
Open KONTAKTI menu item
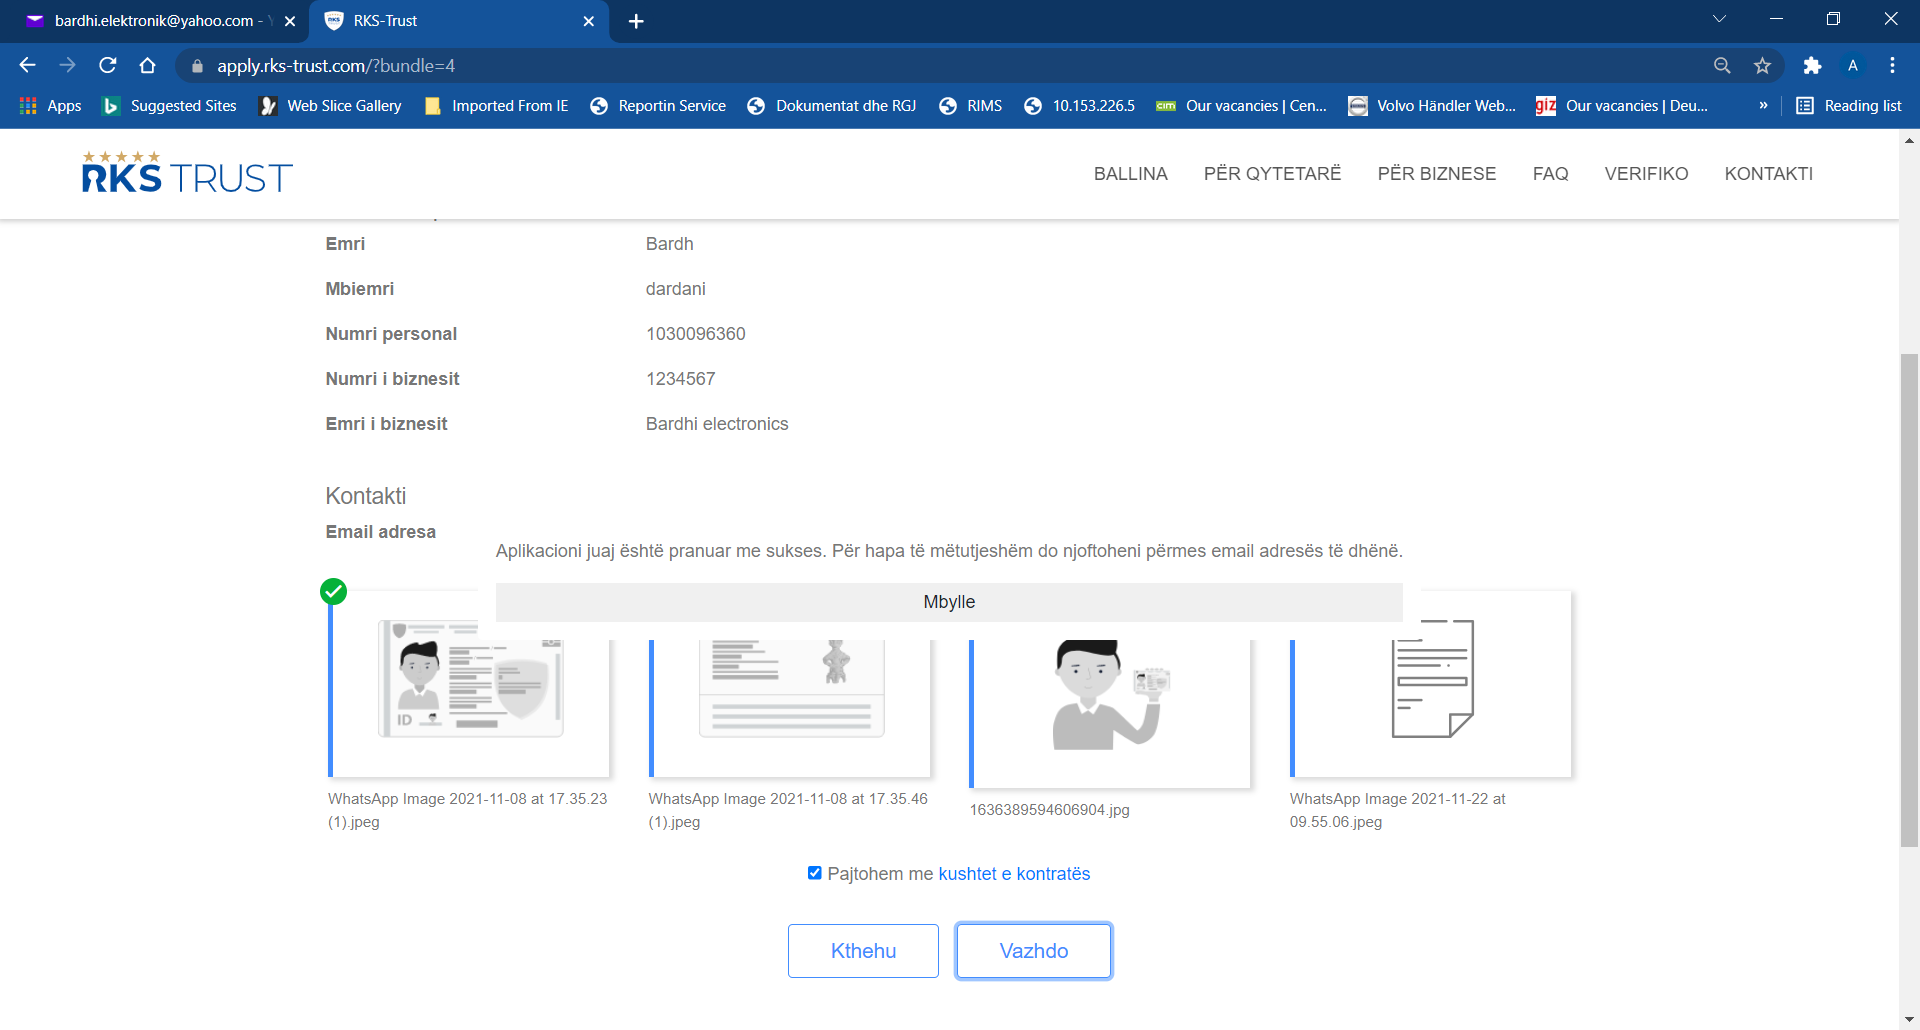(1768, 174)
